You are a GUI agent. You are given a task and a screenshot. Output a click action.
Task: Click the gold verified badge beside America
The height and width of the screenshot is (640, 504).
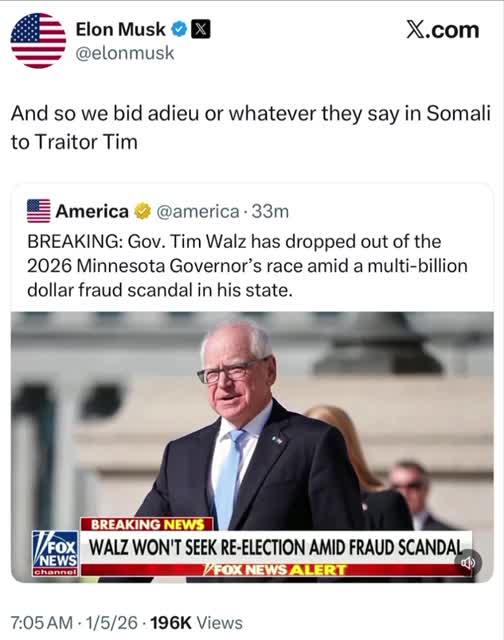(142, 211)
